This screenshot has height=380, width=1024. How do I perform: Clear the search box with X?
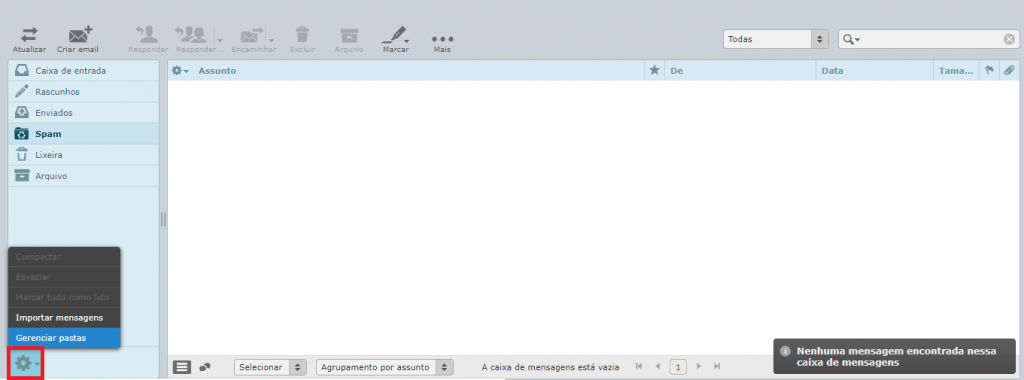click(x=1009, y=39)
